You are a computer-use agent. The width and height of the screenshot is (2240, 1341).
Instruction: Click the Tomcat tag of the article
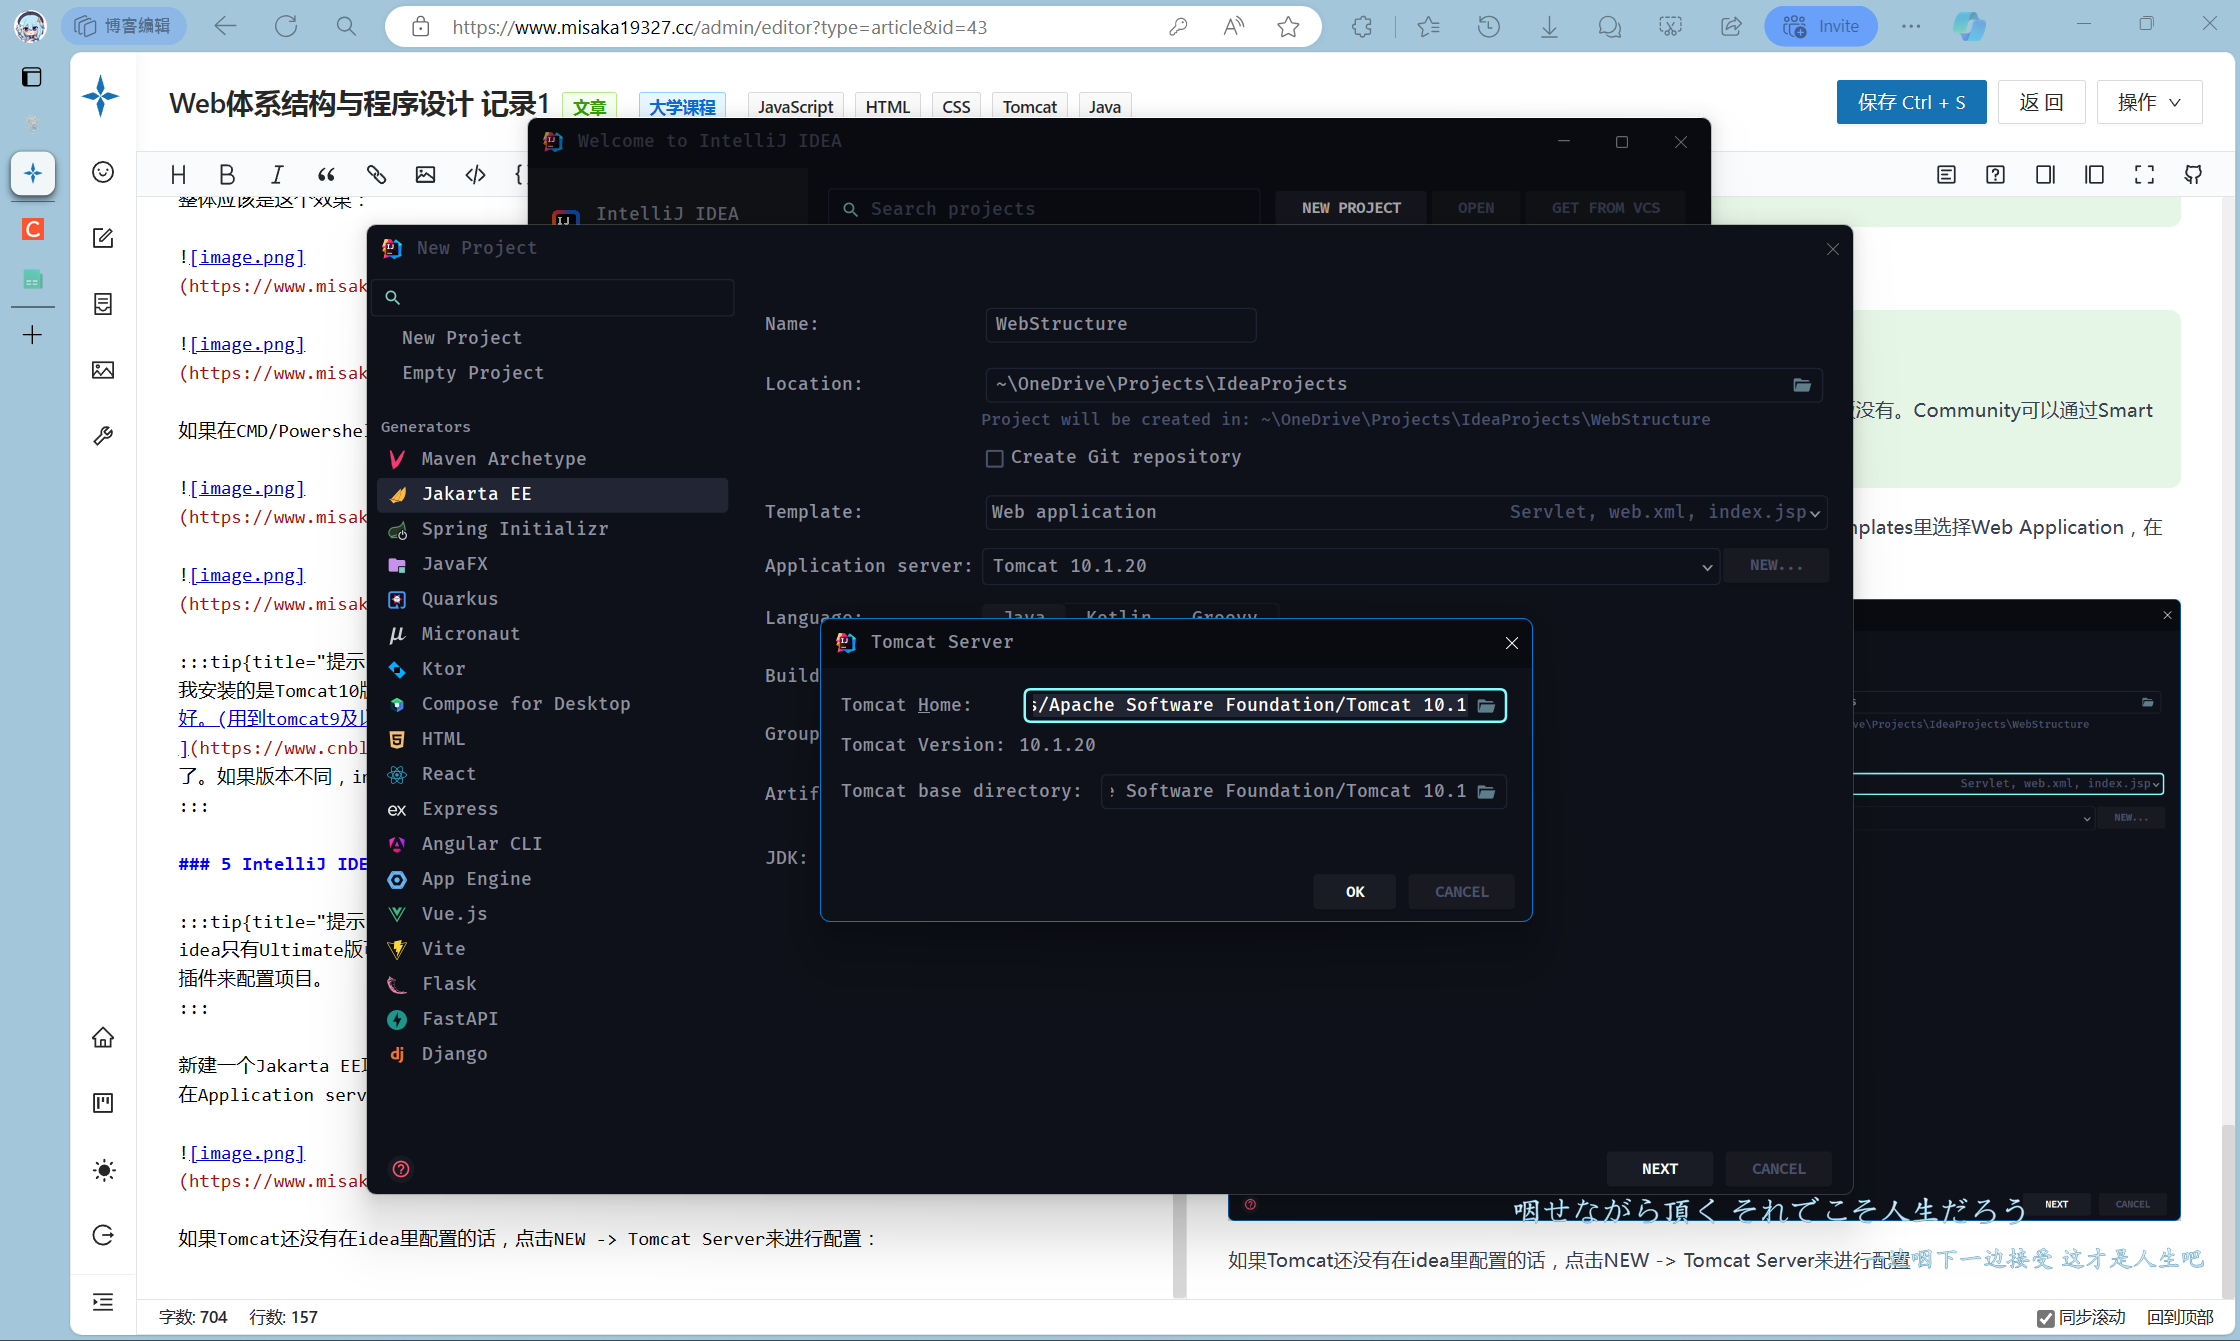pos(1029,107)
